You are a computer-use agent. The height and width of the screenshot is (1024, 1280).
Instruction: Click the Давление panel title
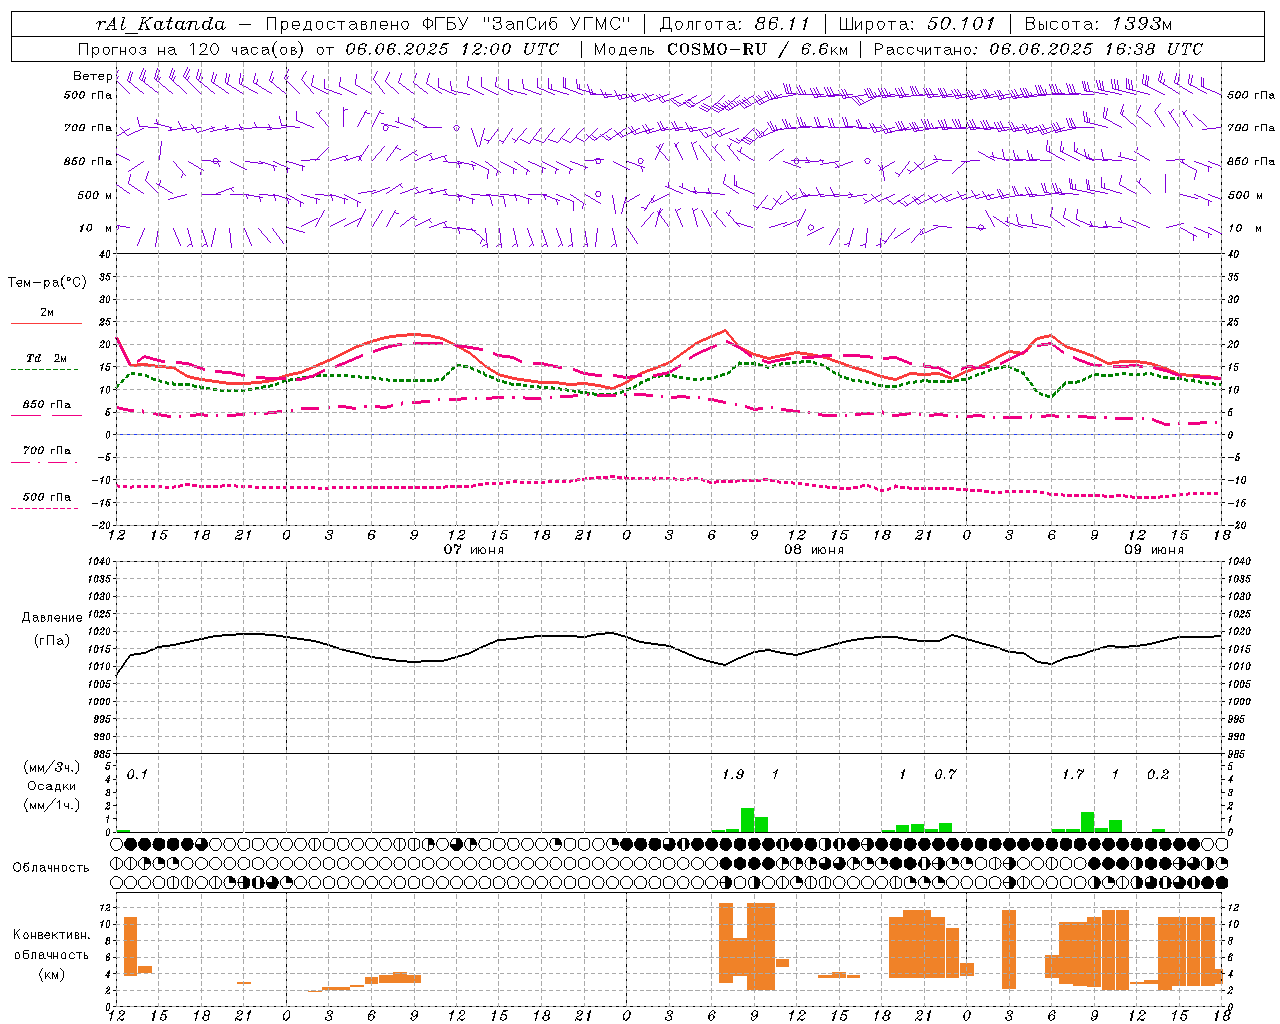point(52,618)
